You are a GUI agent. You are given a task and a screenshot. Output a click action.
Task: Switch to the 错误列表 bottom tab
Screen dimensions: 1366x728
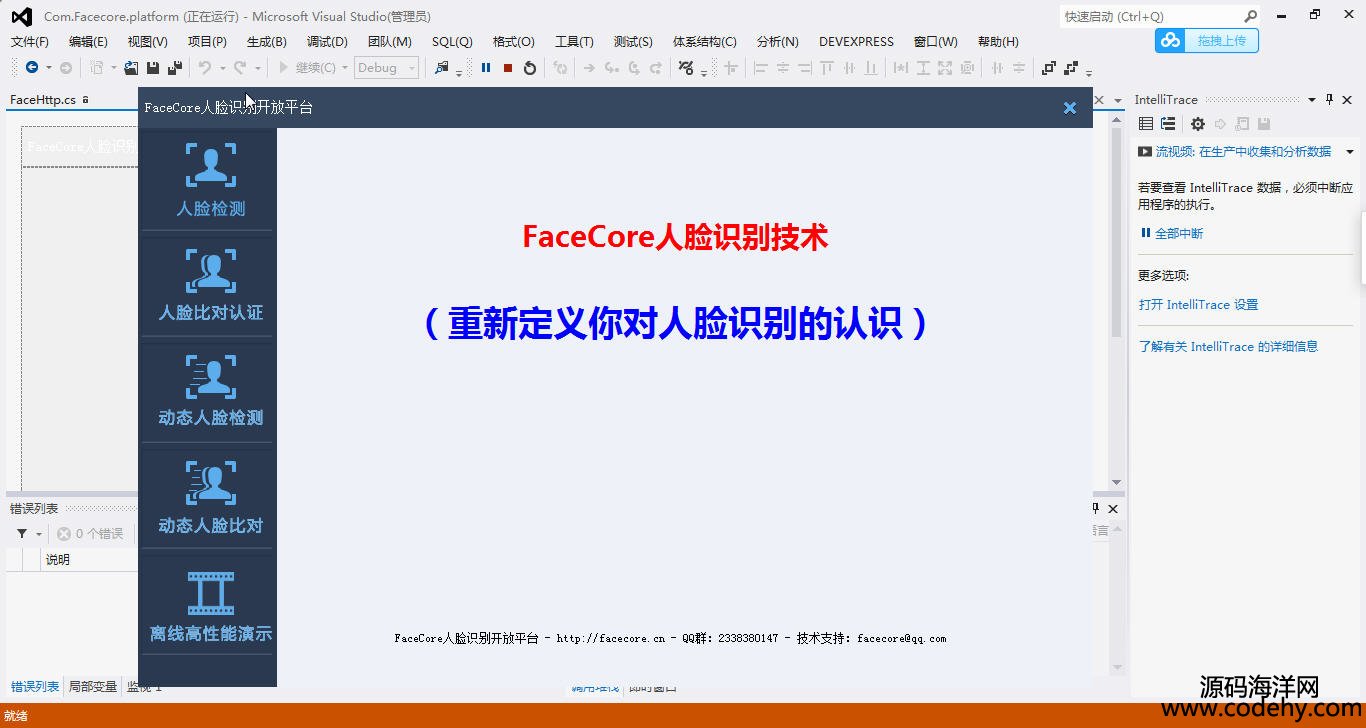35,687
